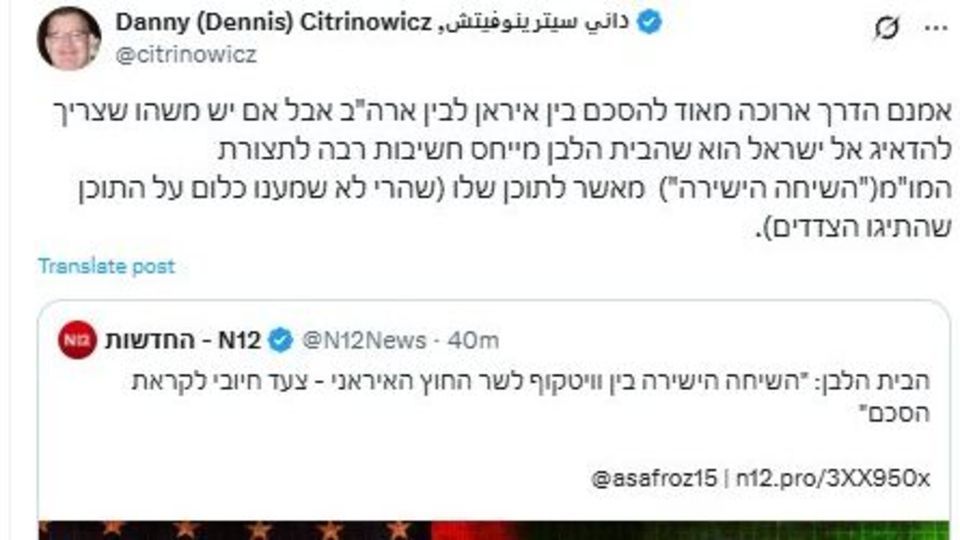Click the verified badge next to N12 name

[x=281, y=341]
